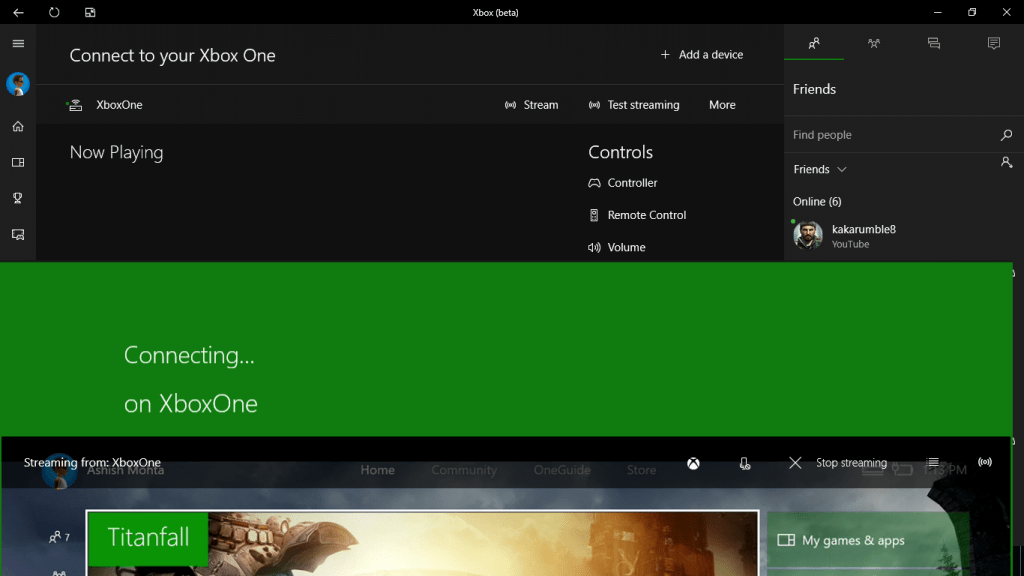Open the user profile avatar in sidebar
This screenshot has height=576, width=1024.
[x=18, y=84]
